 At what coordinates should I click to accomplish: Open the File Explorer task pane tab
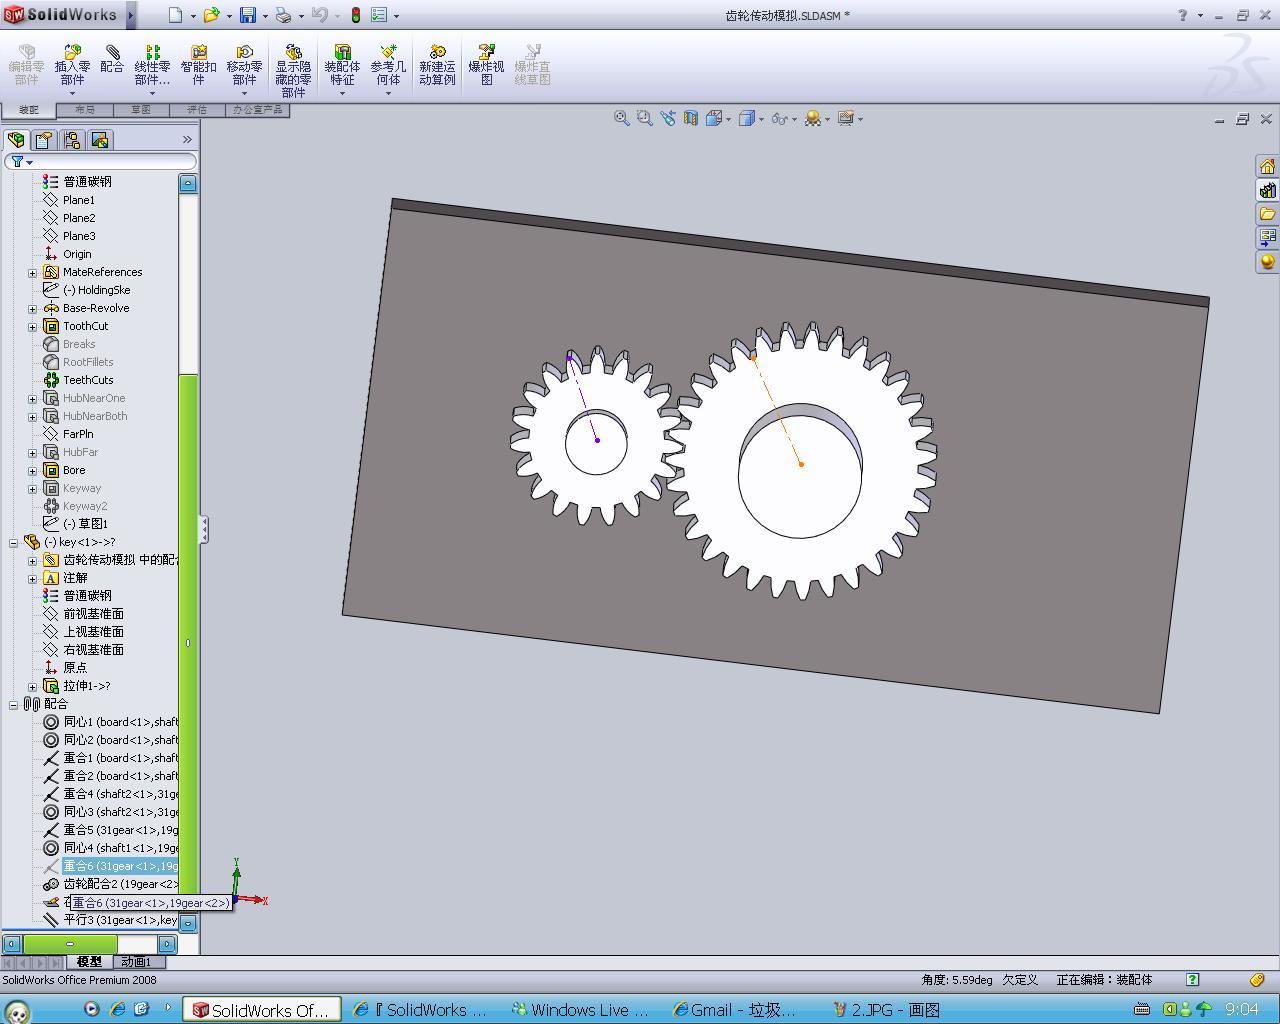click(x=1267, y=214)
